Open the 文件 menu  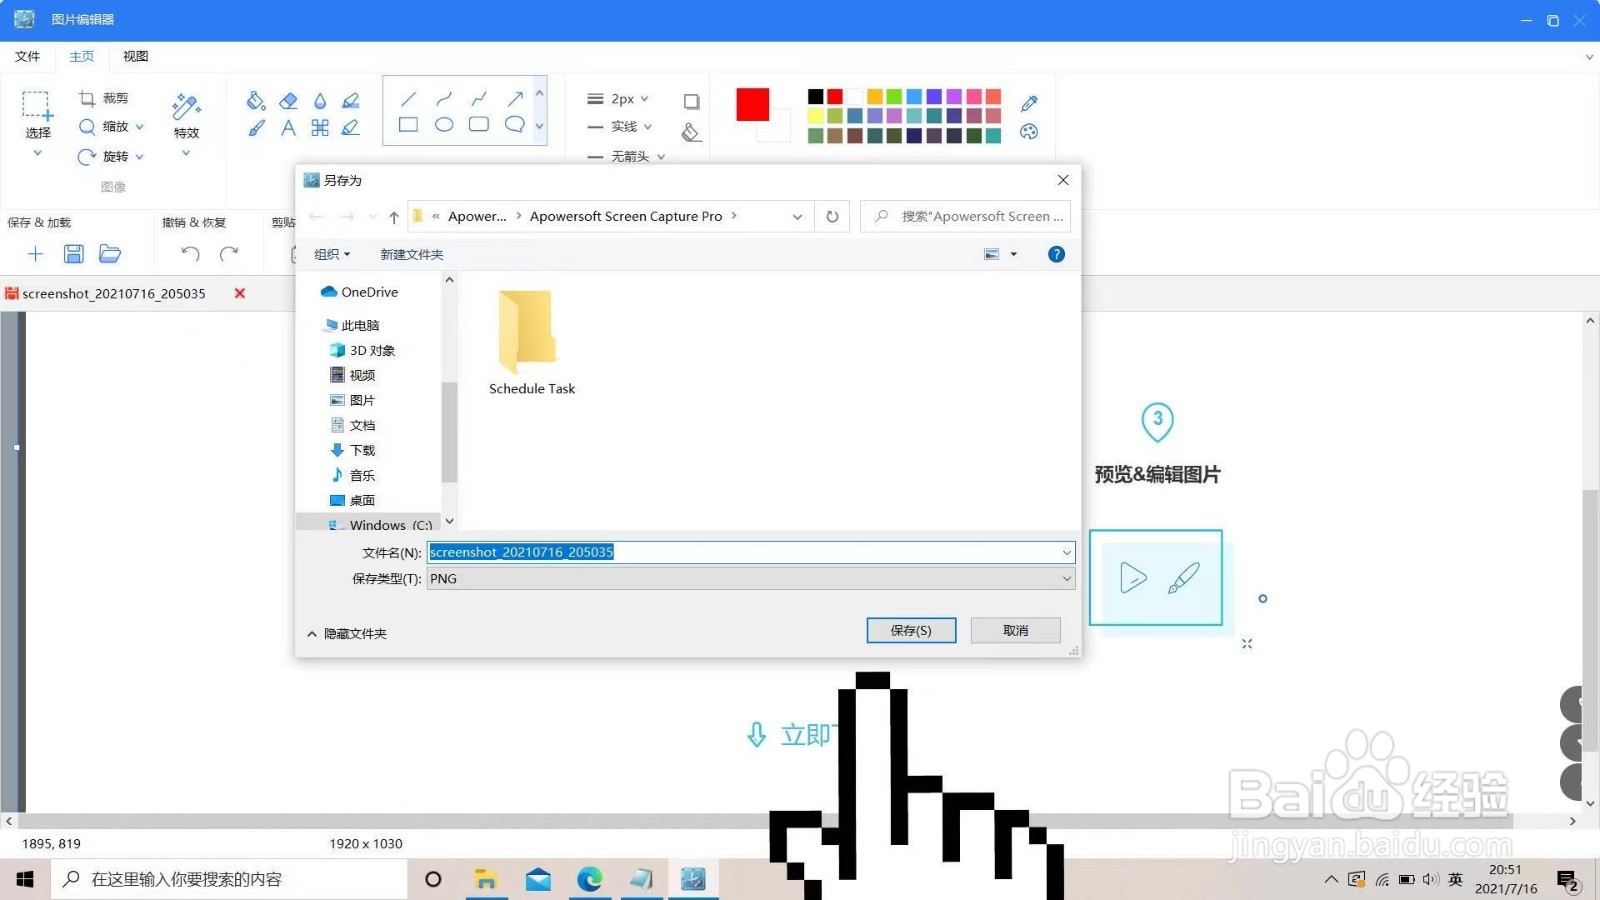pos(28,57)
